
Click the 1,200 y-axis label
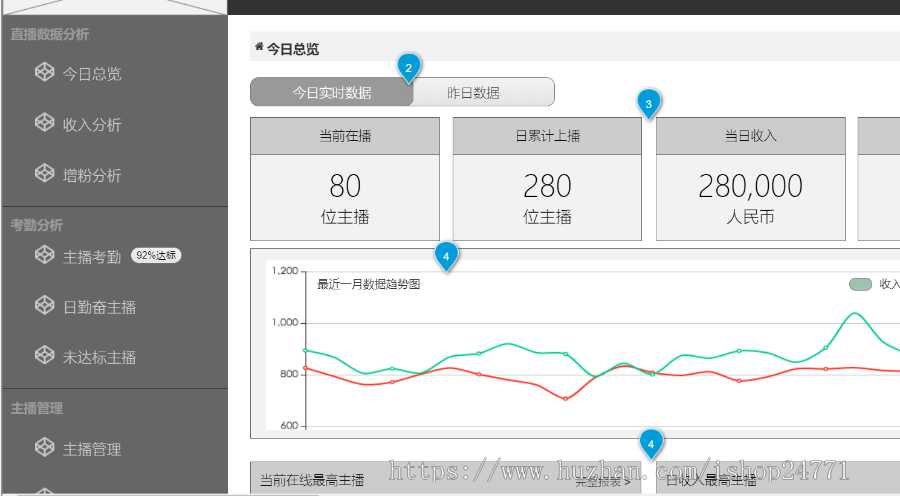[x=285, y=271]
